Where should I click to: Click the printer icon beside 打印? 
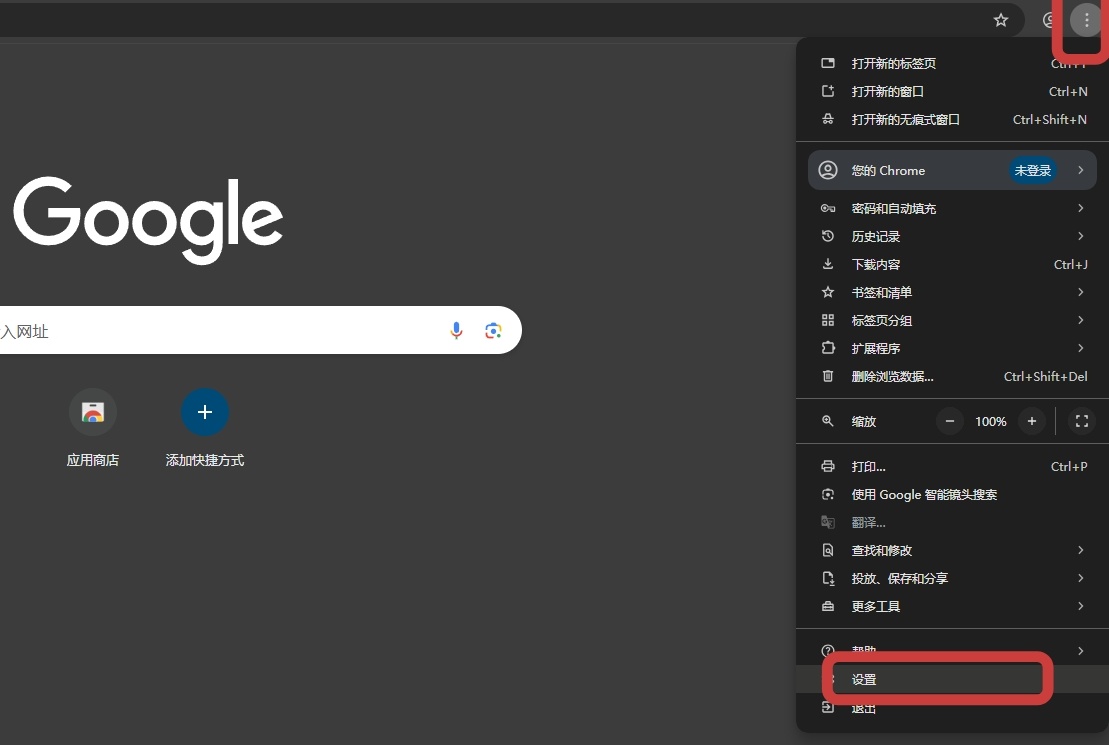click(x=828, y=466)
